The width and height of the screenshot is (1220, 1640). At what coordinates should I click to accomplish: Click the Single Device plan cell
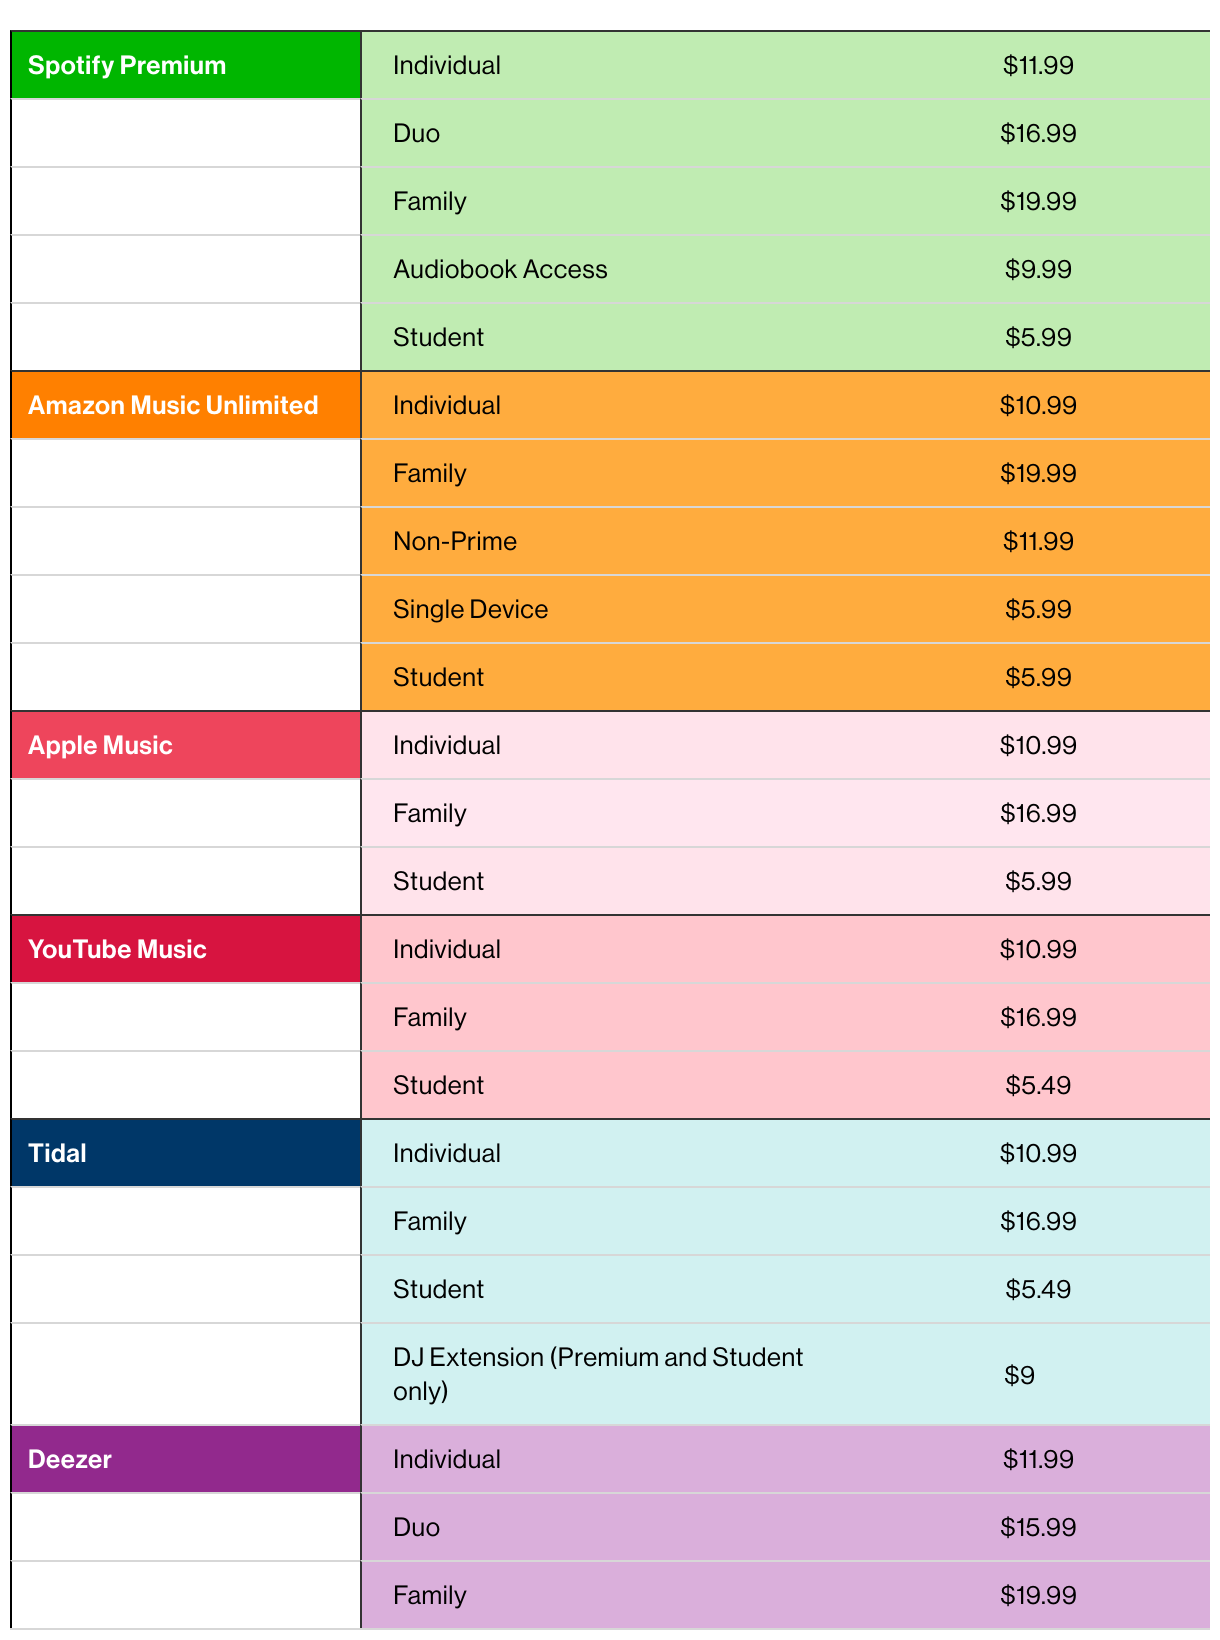(470, 610)
